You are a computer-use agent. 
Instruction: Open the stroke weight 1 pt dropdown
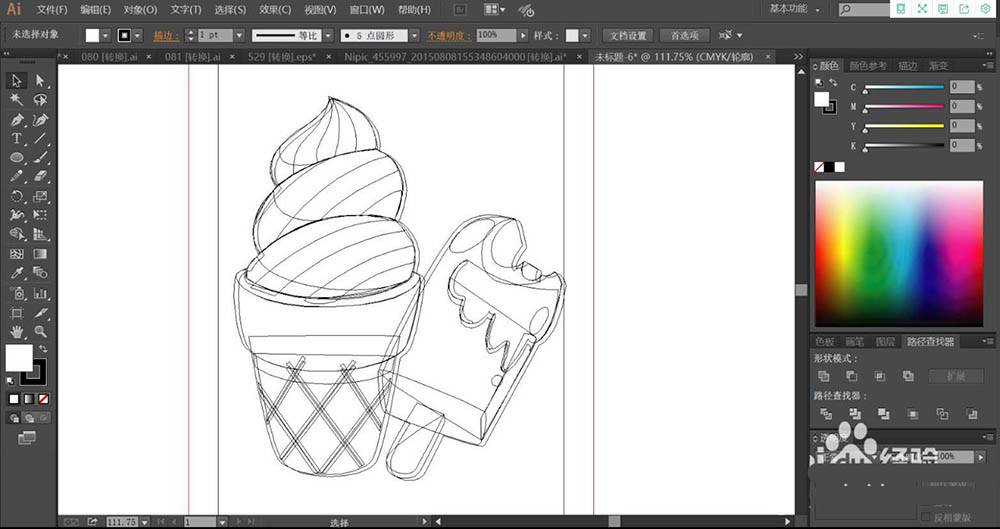[x=239, y=35]
